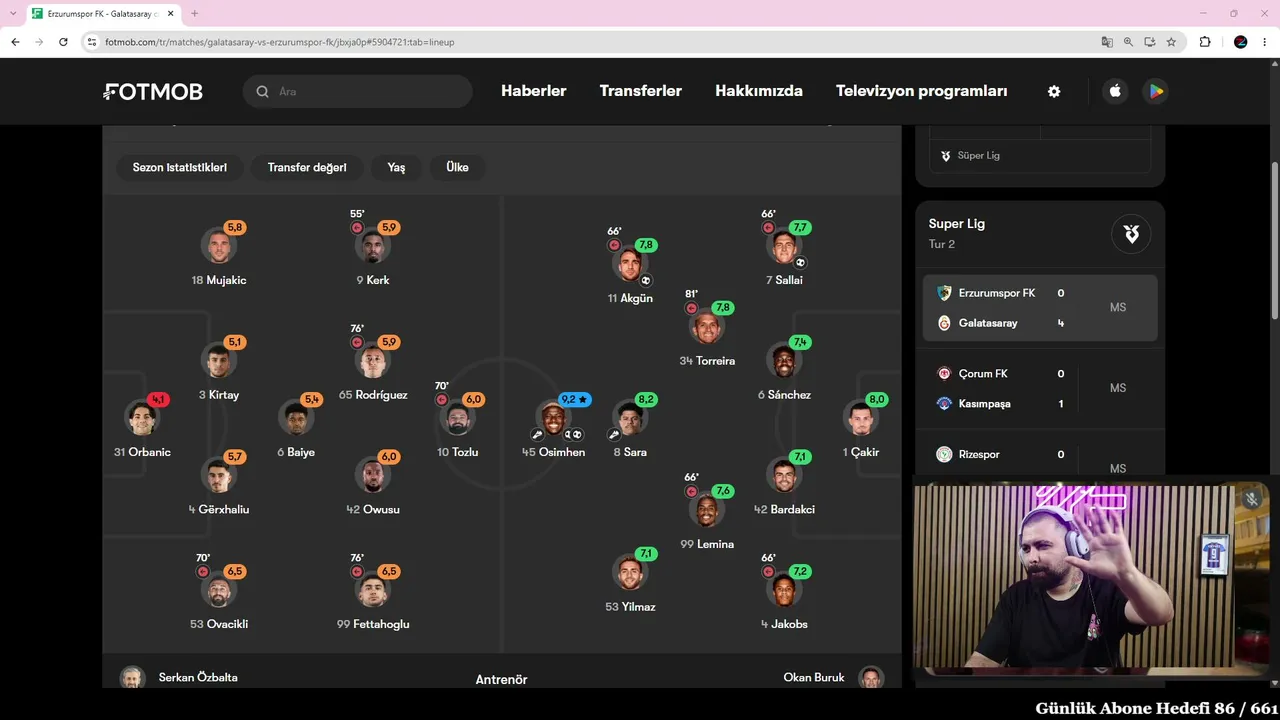Open the Erzurumspor FK vs Galatasaray match row

[1040, 308]
